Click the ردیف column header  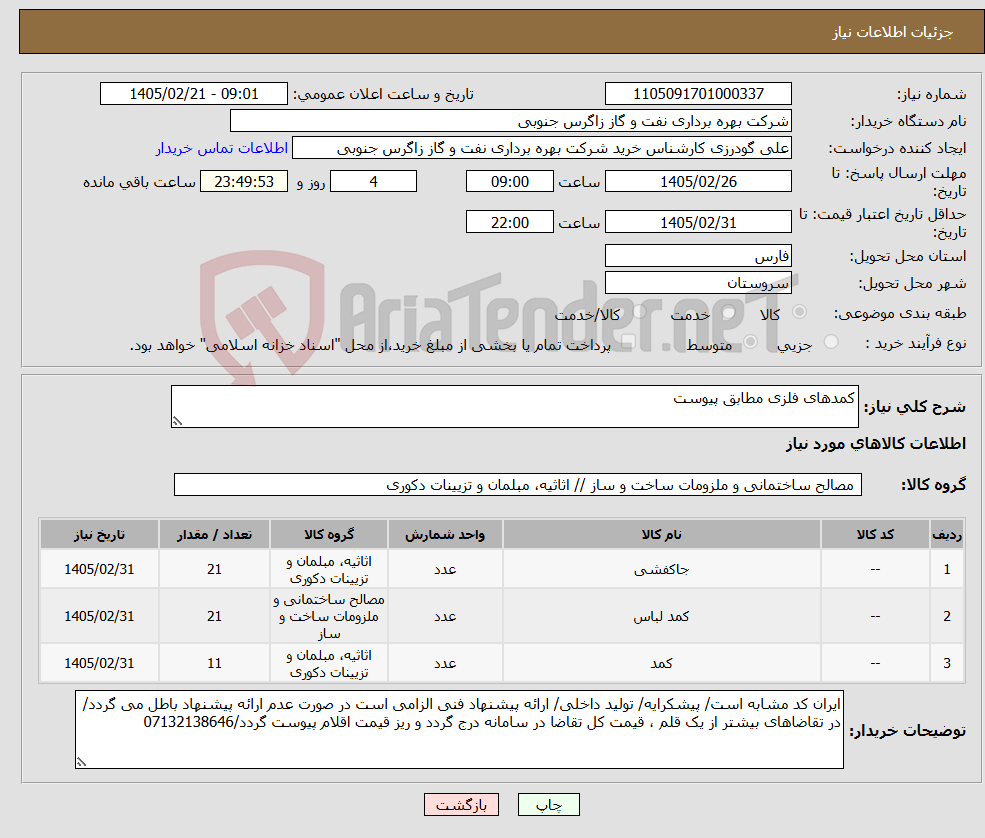click(947, 535)
